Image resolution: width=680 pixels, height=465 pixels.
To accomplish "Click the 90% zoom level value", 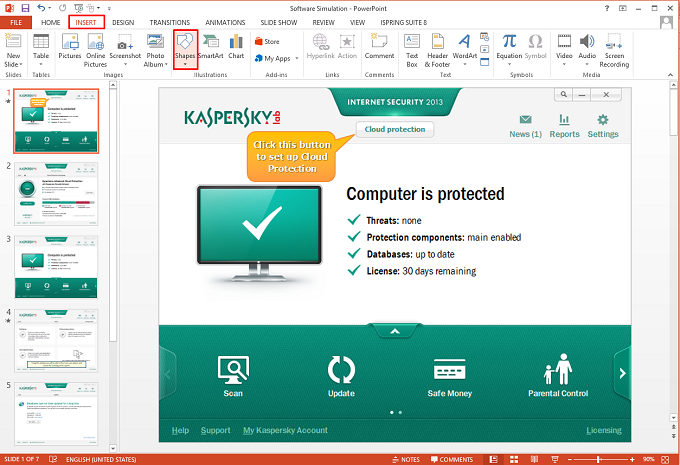I will [648, 459].
